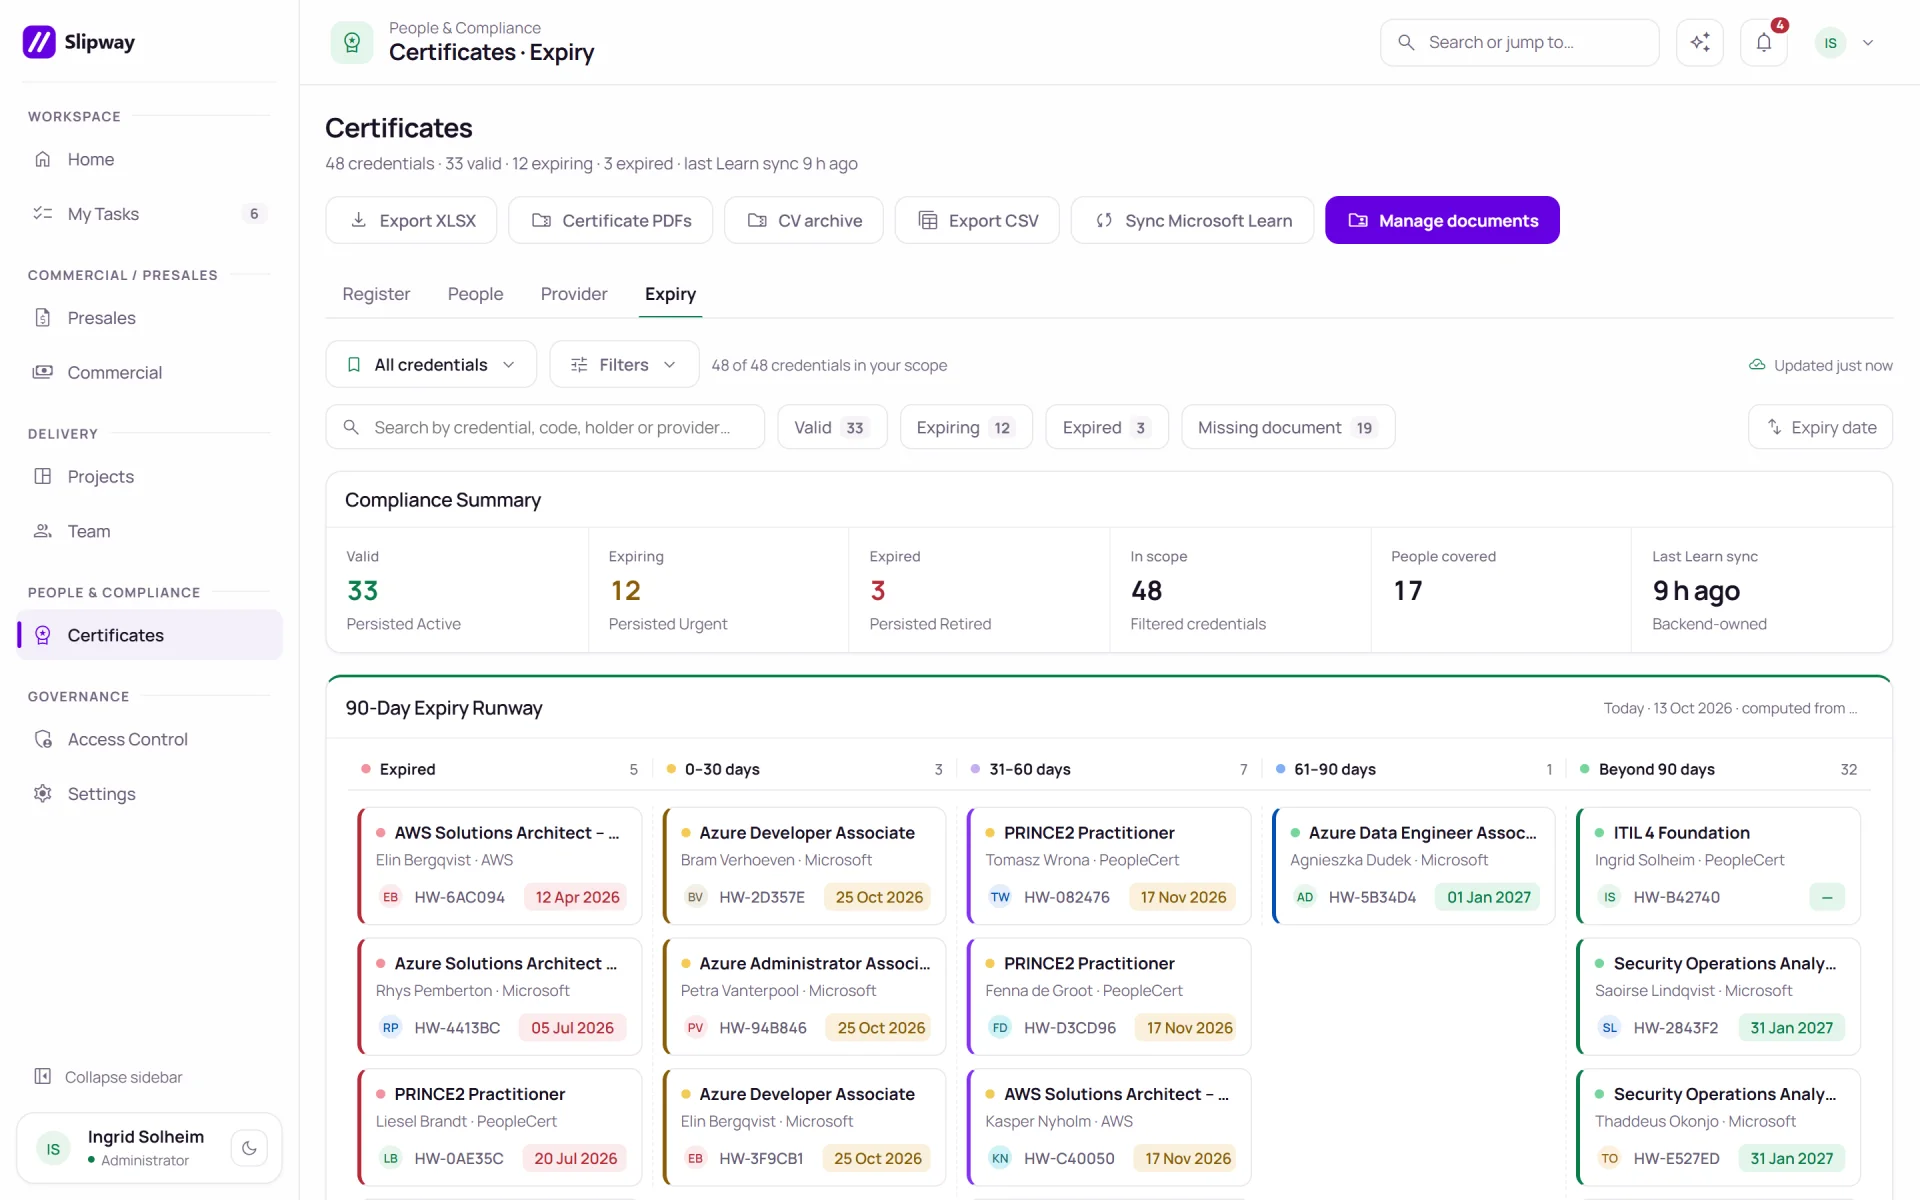The width and height of the screenshot is (1920, 1200).
Task: Open ITIL 4 Foundation card
Action: [1718, 865]
